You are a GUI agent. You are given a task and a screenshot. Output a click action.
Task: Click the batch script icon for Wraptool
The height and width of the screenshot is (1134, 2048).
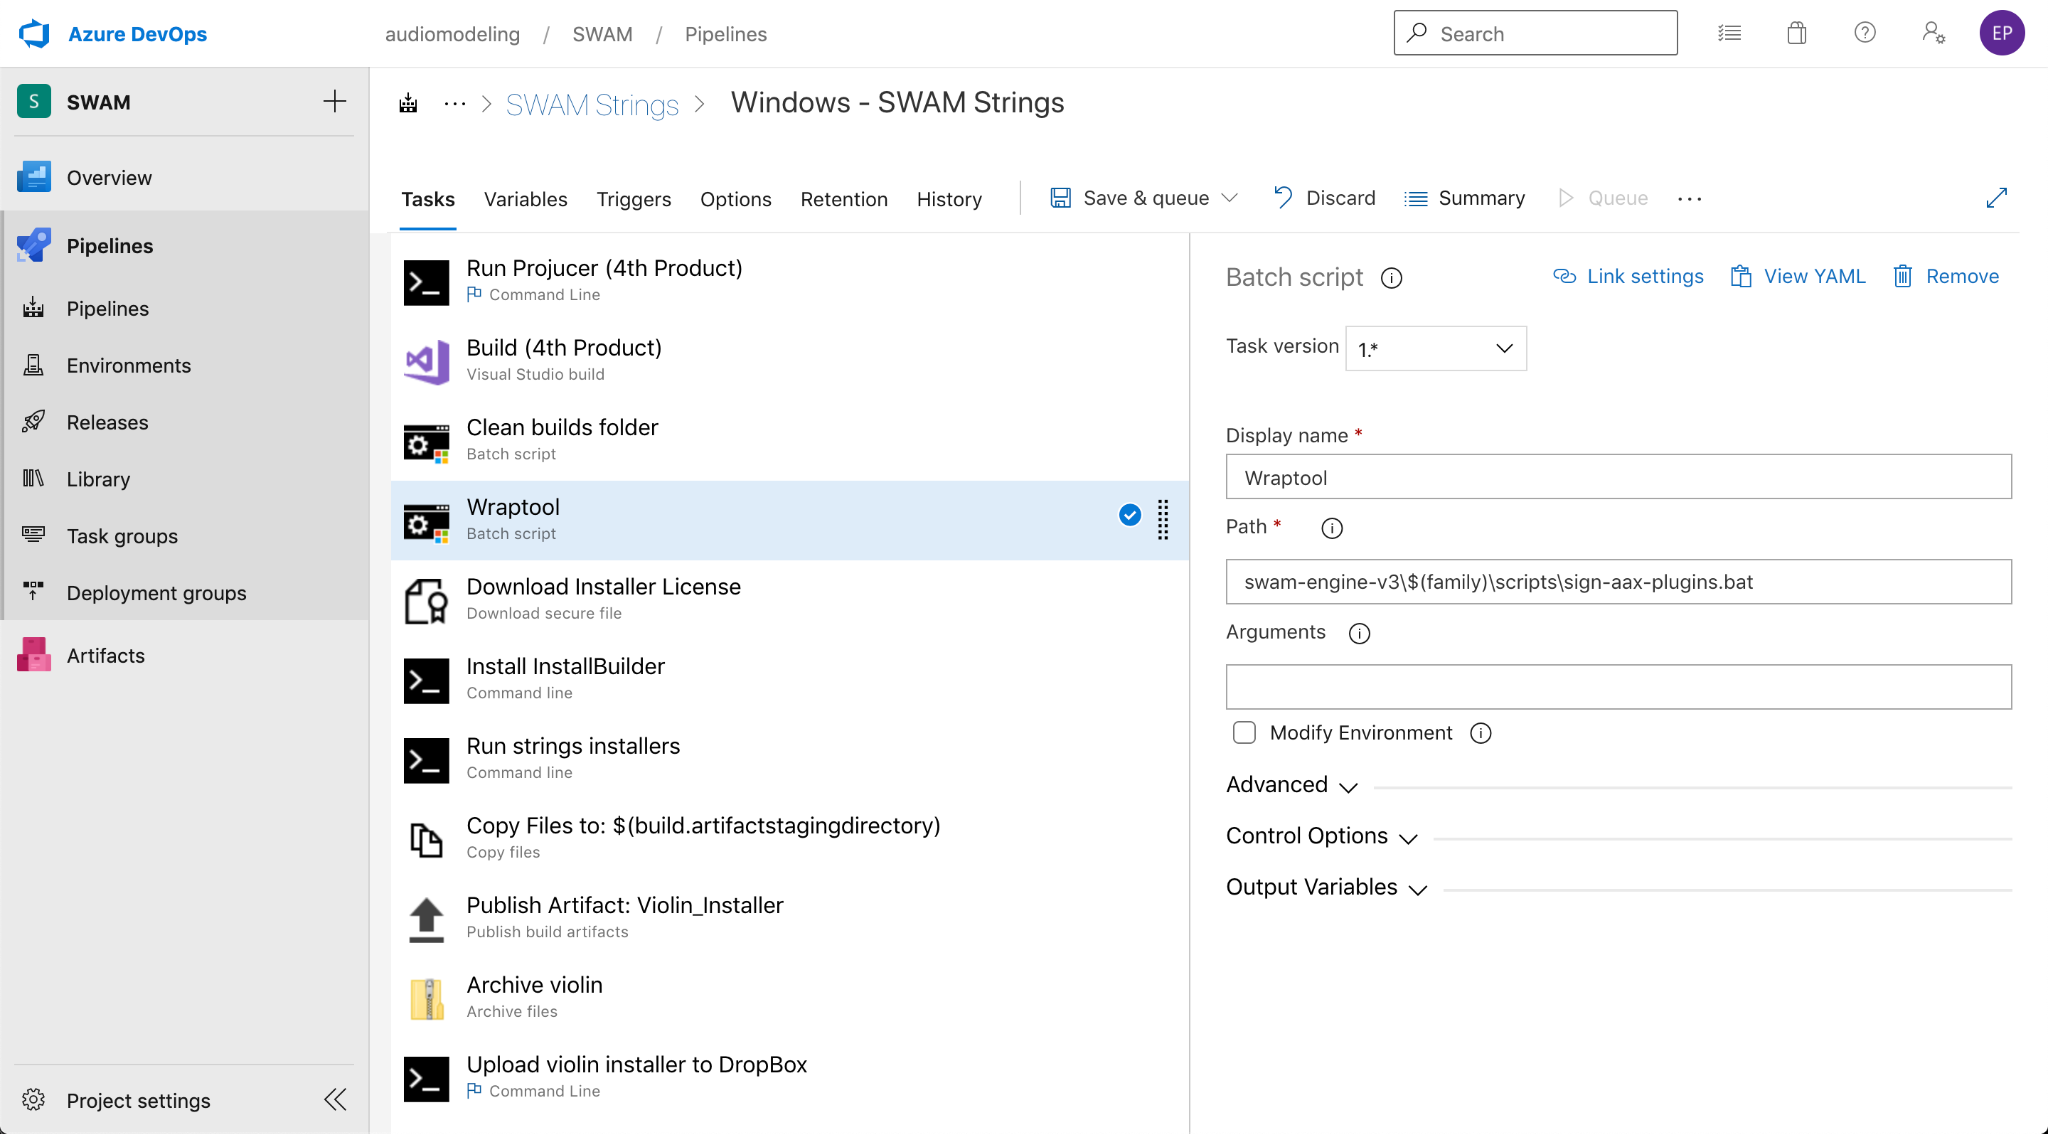(x=426, y=517)
